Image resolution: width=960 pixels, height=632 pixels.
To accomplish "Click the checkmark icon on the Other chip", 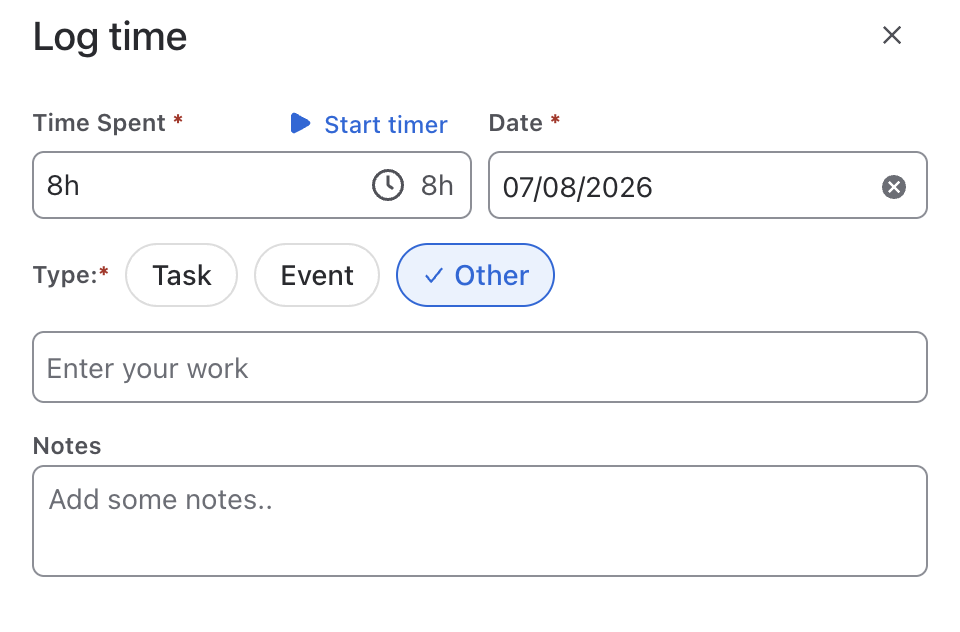I will [x=433, y=276].
